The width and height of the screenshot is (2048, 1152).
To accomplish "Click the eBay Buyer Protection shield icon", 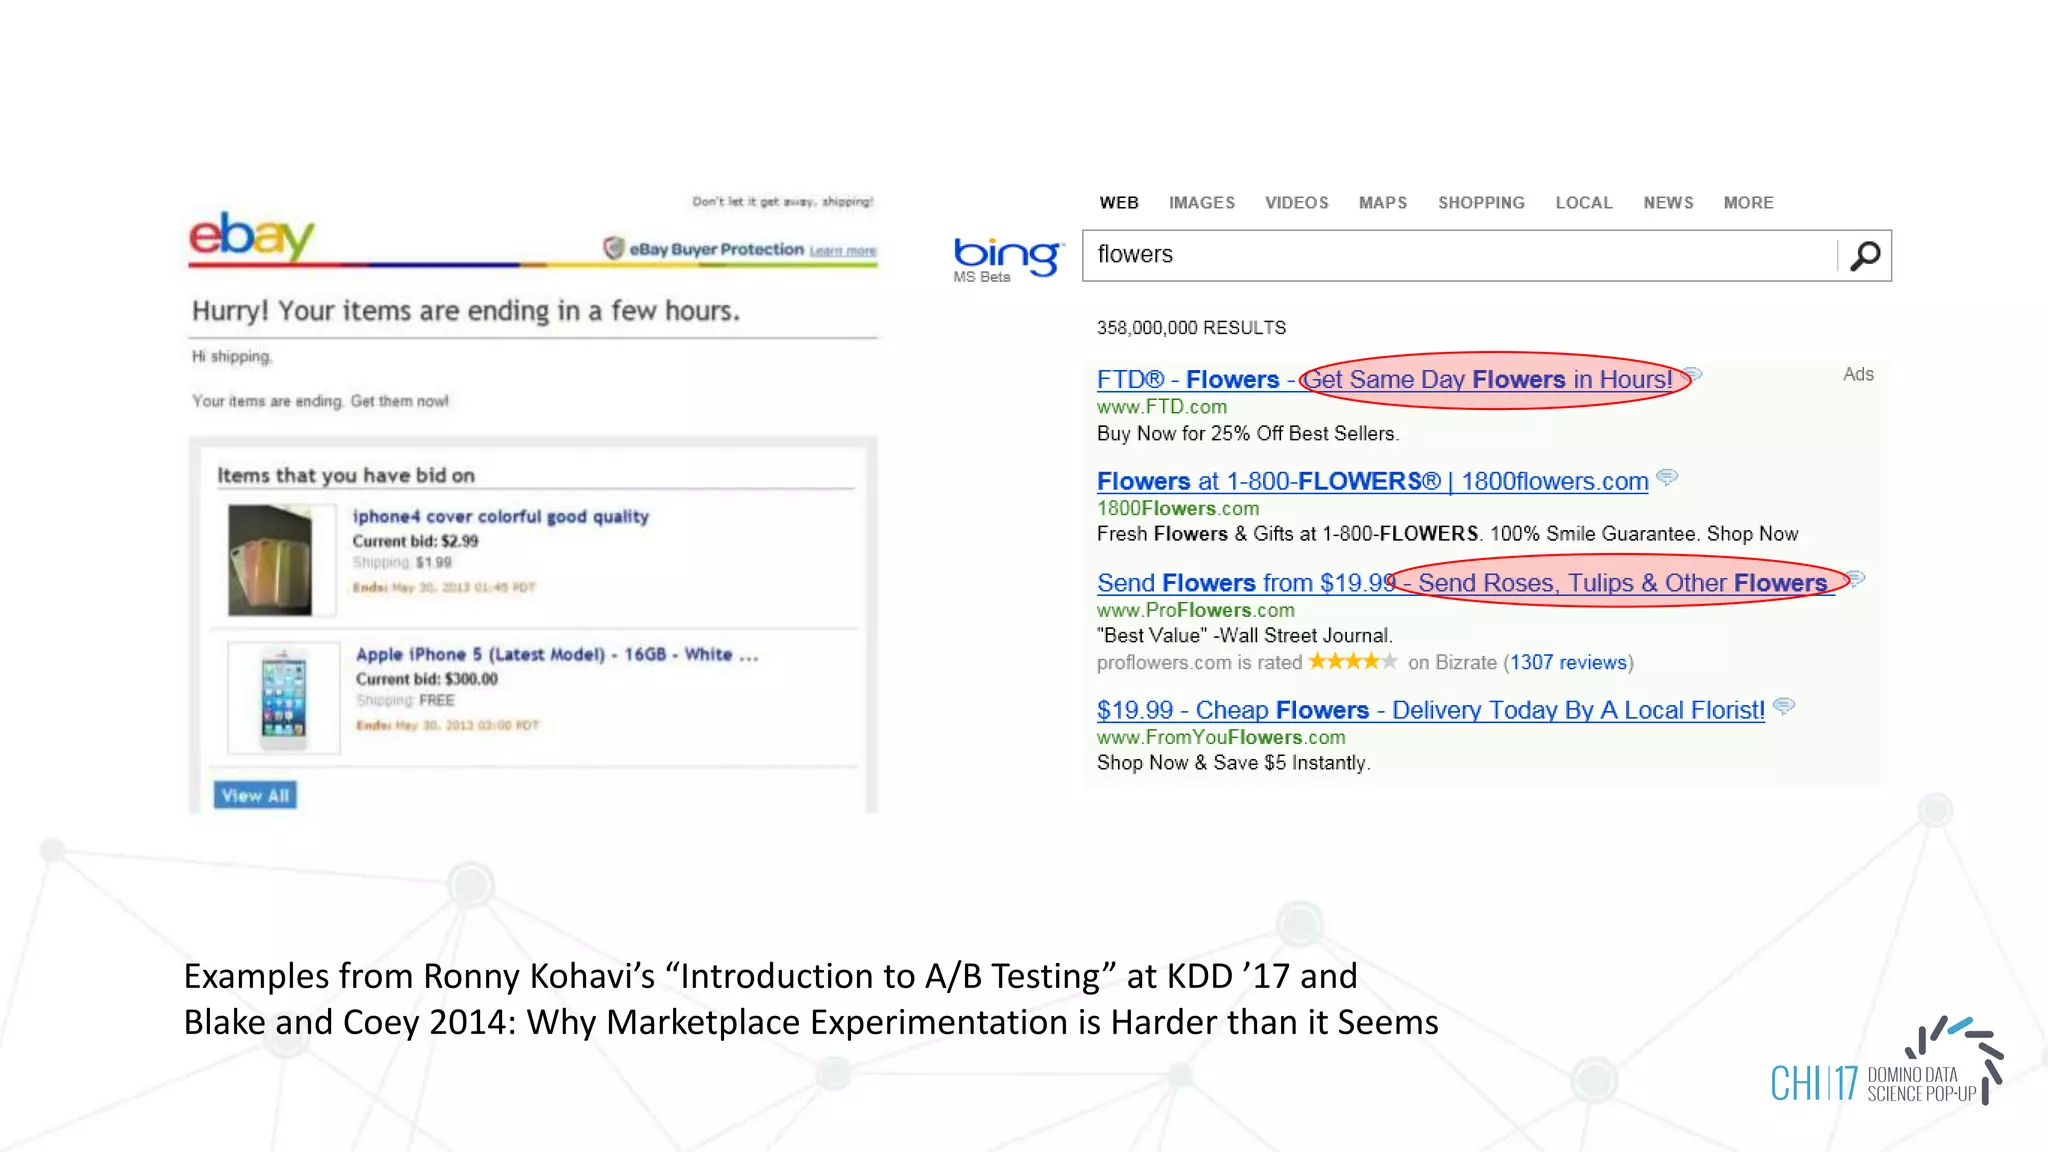I will click(x=614, y=248).
